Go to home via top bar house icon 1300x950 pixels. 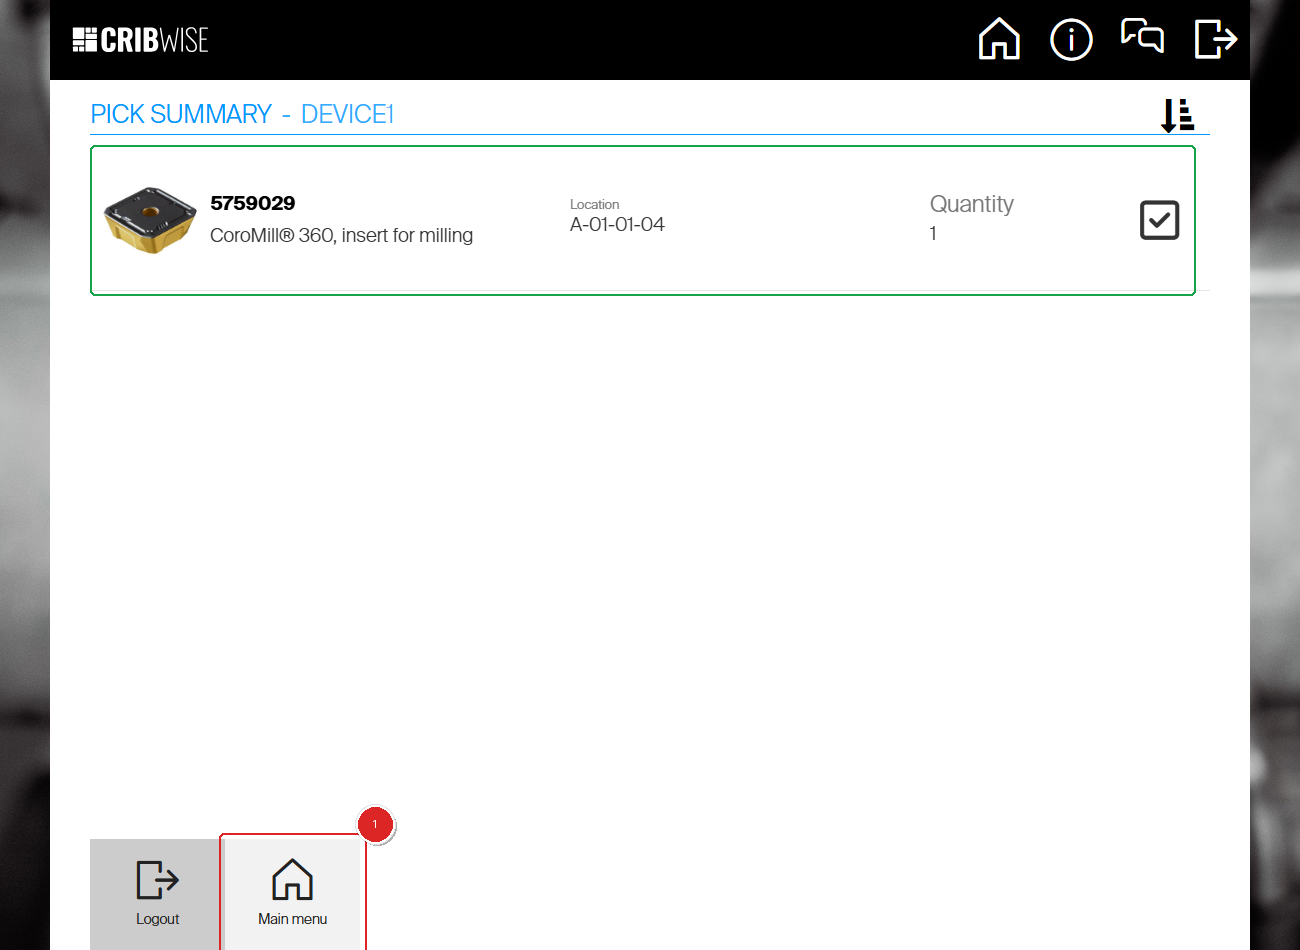tap(999, 40)
